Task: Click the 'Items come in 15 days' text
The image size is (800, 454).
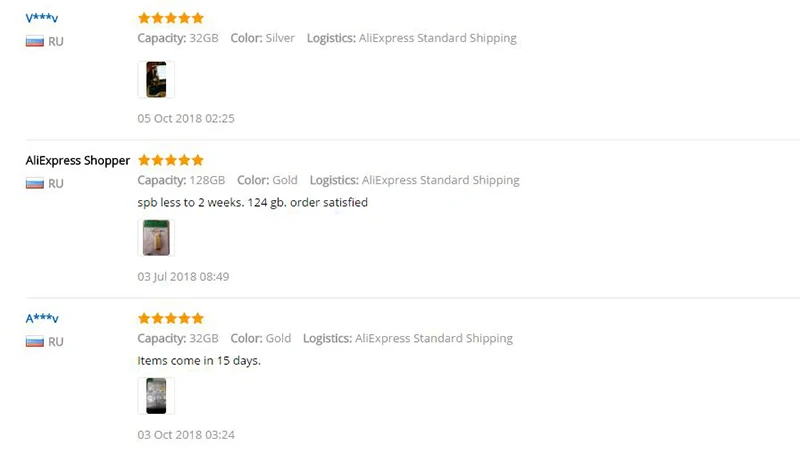Action: pos(199,361)
